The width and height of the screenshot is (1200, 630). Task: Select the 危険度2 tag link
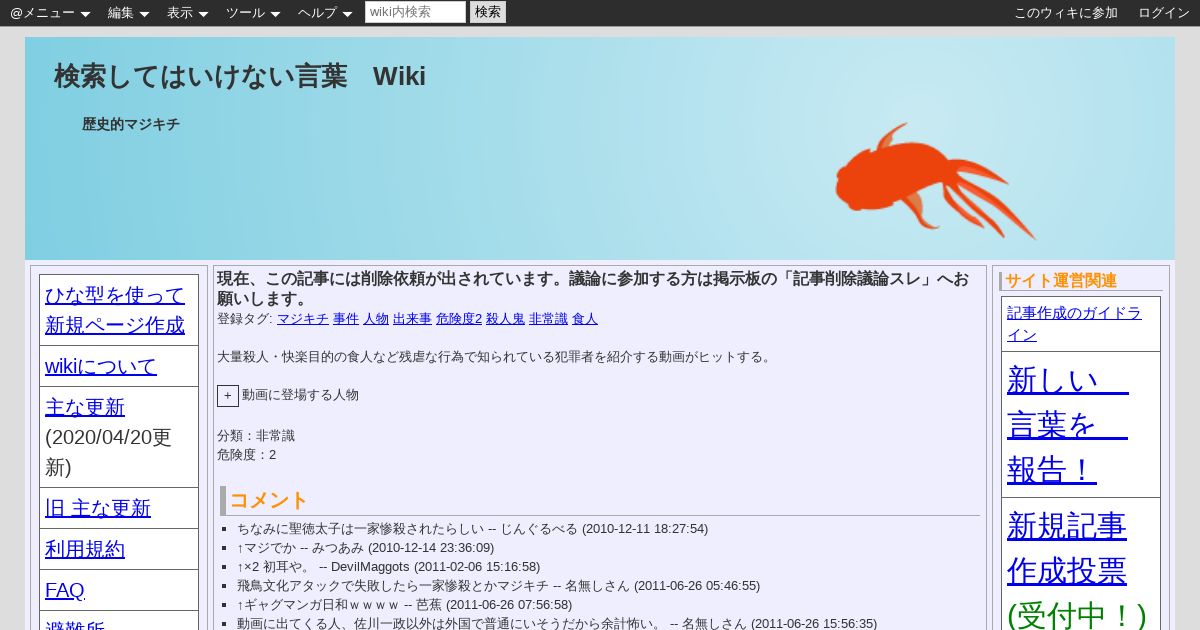click(x=459, y=319)
